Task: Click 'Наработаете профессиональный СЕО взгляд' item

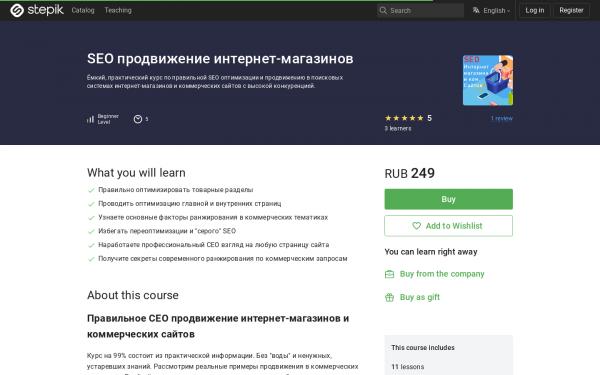Action: pos(214,245)
